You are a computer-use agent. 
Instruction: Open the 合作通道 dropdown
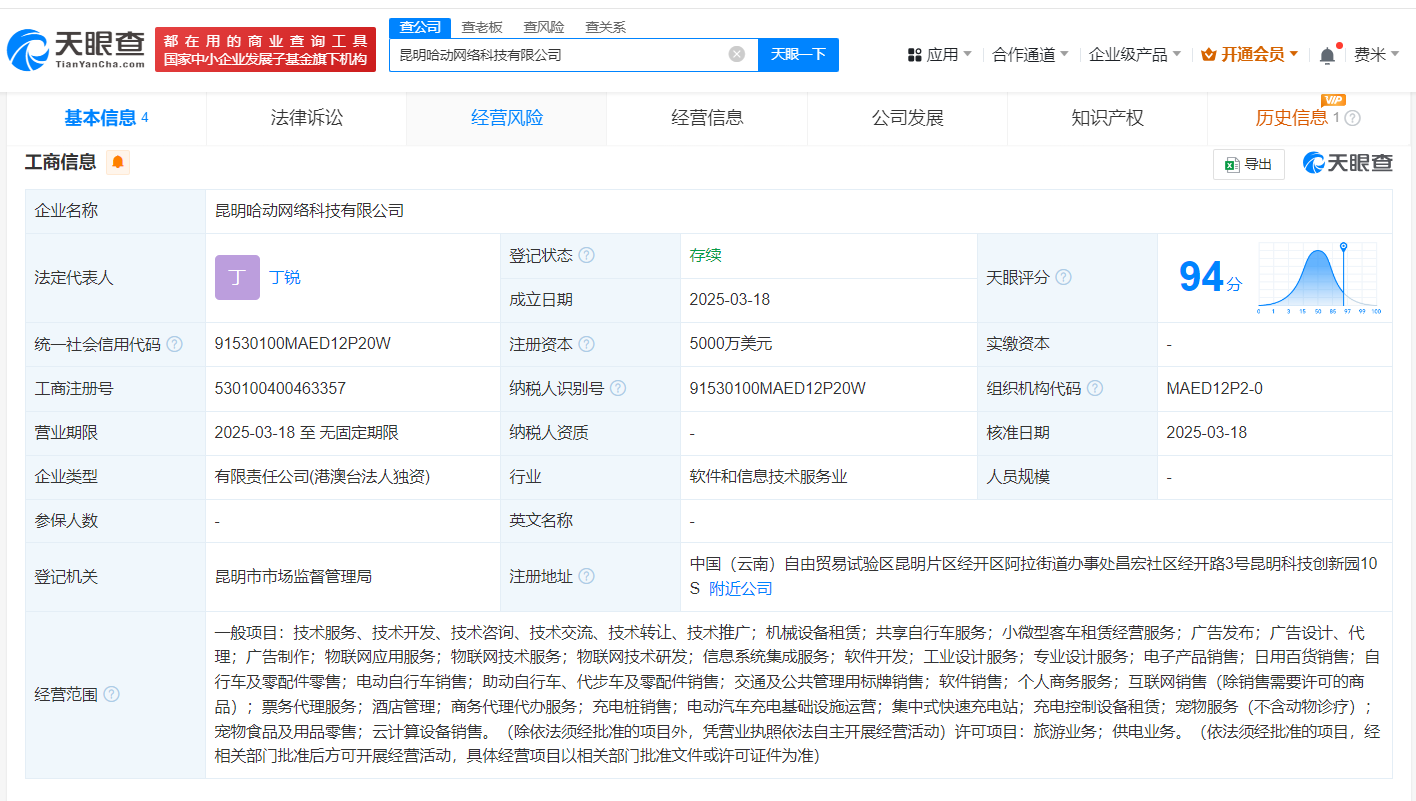1030,55
